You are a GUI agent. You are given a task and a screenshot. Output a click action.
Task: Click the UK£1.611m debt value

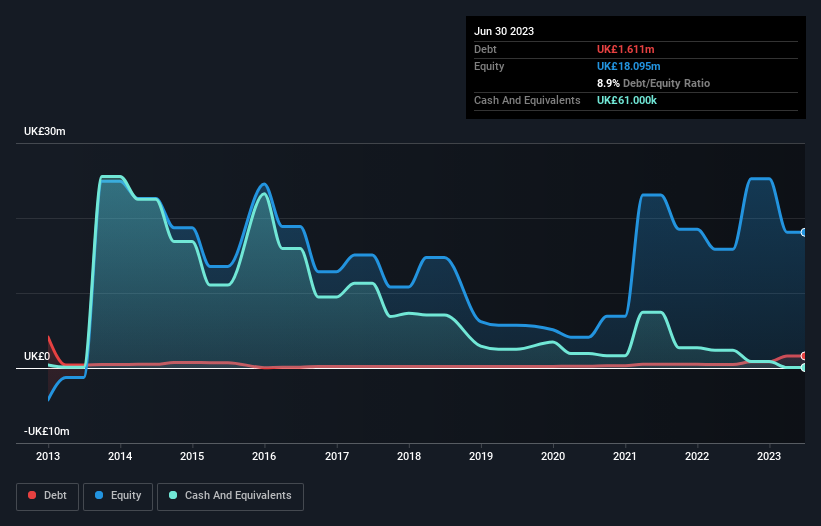coord(625,49)
